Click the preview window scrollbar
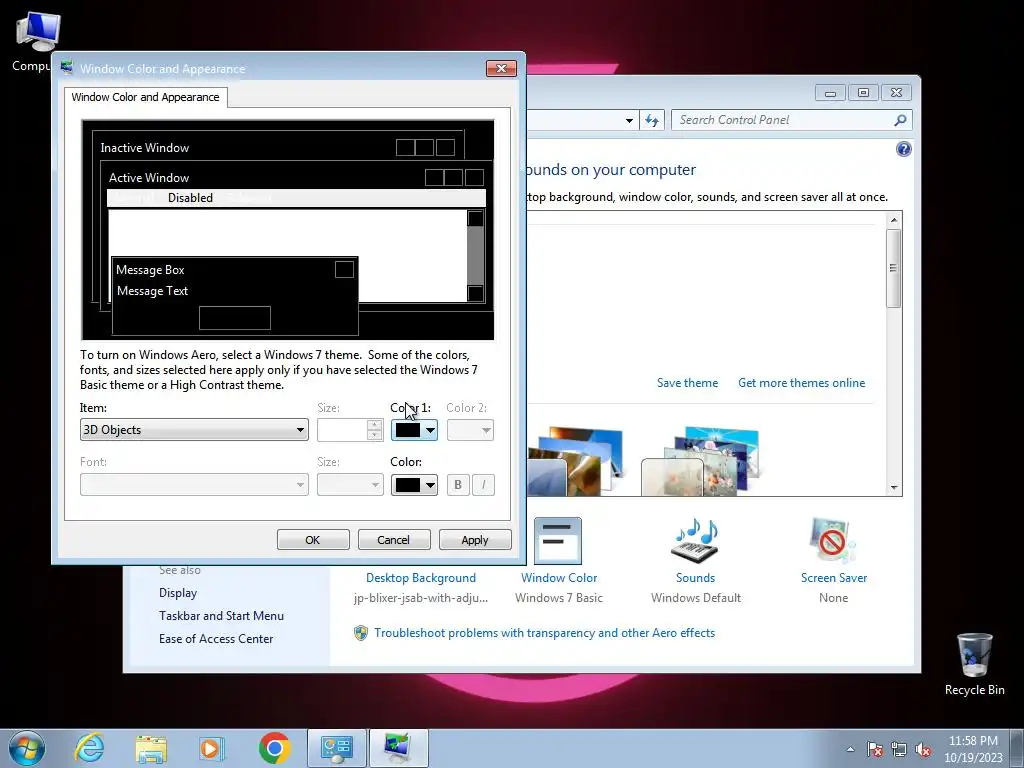Viewport: 1024px width, 768px height. [x=475, y=255]
